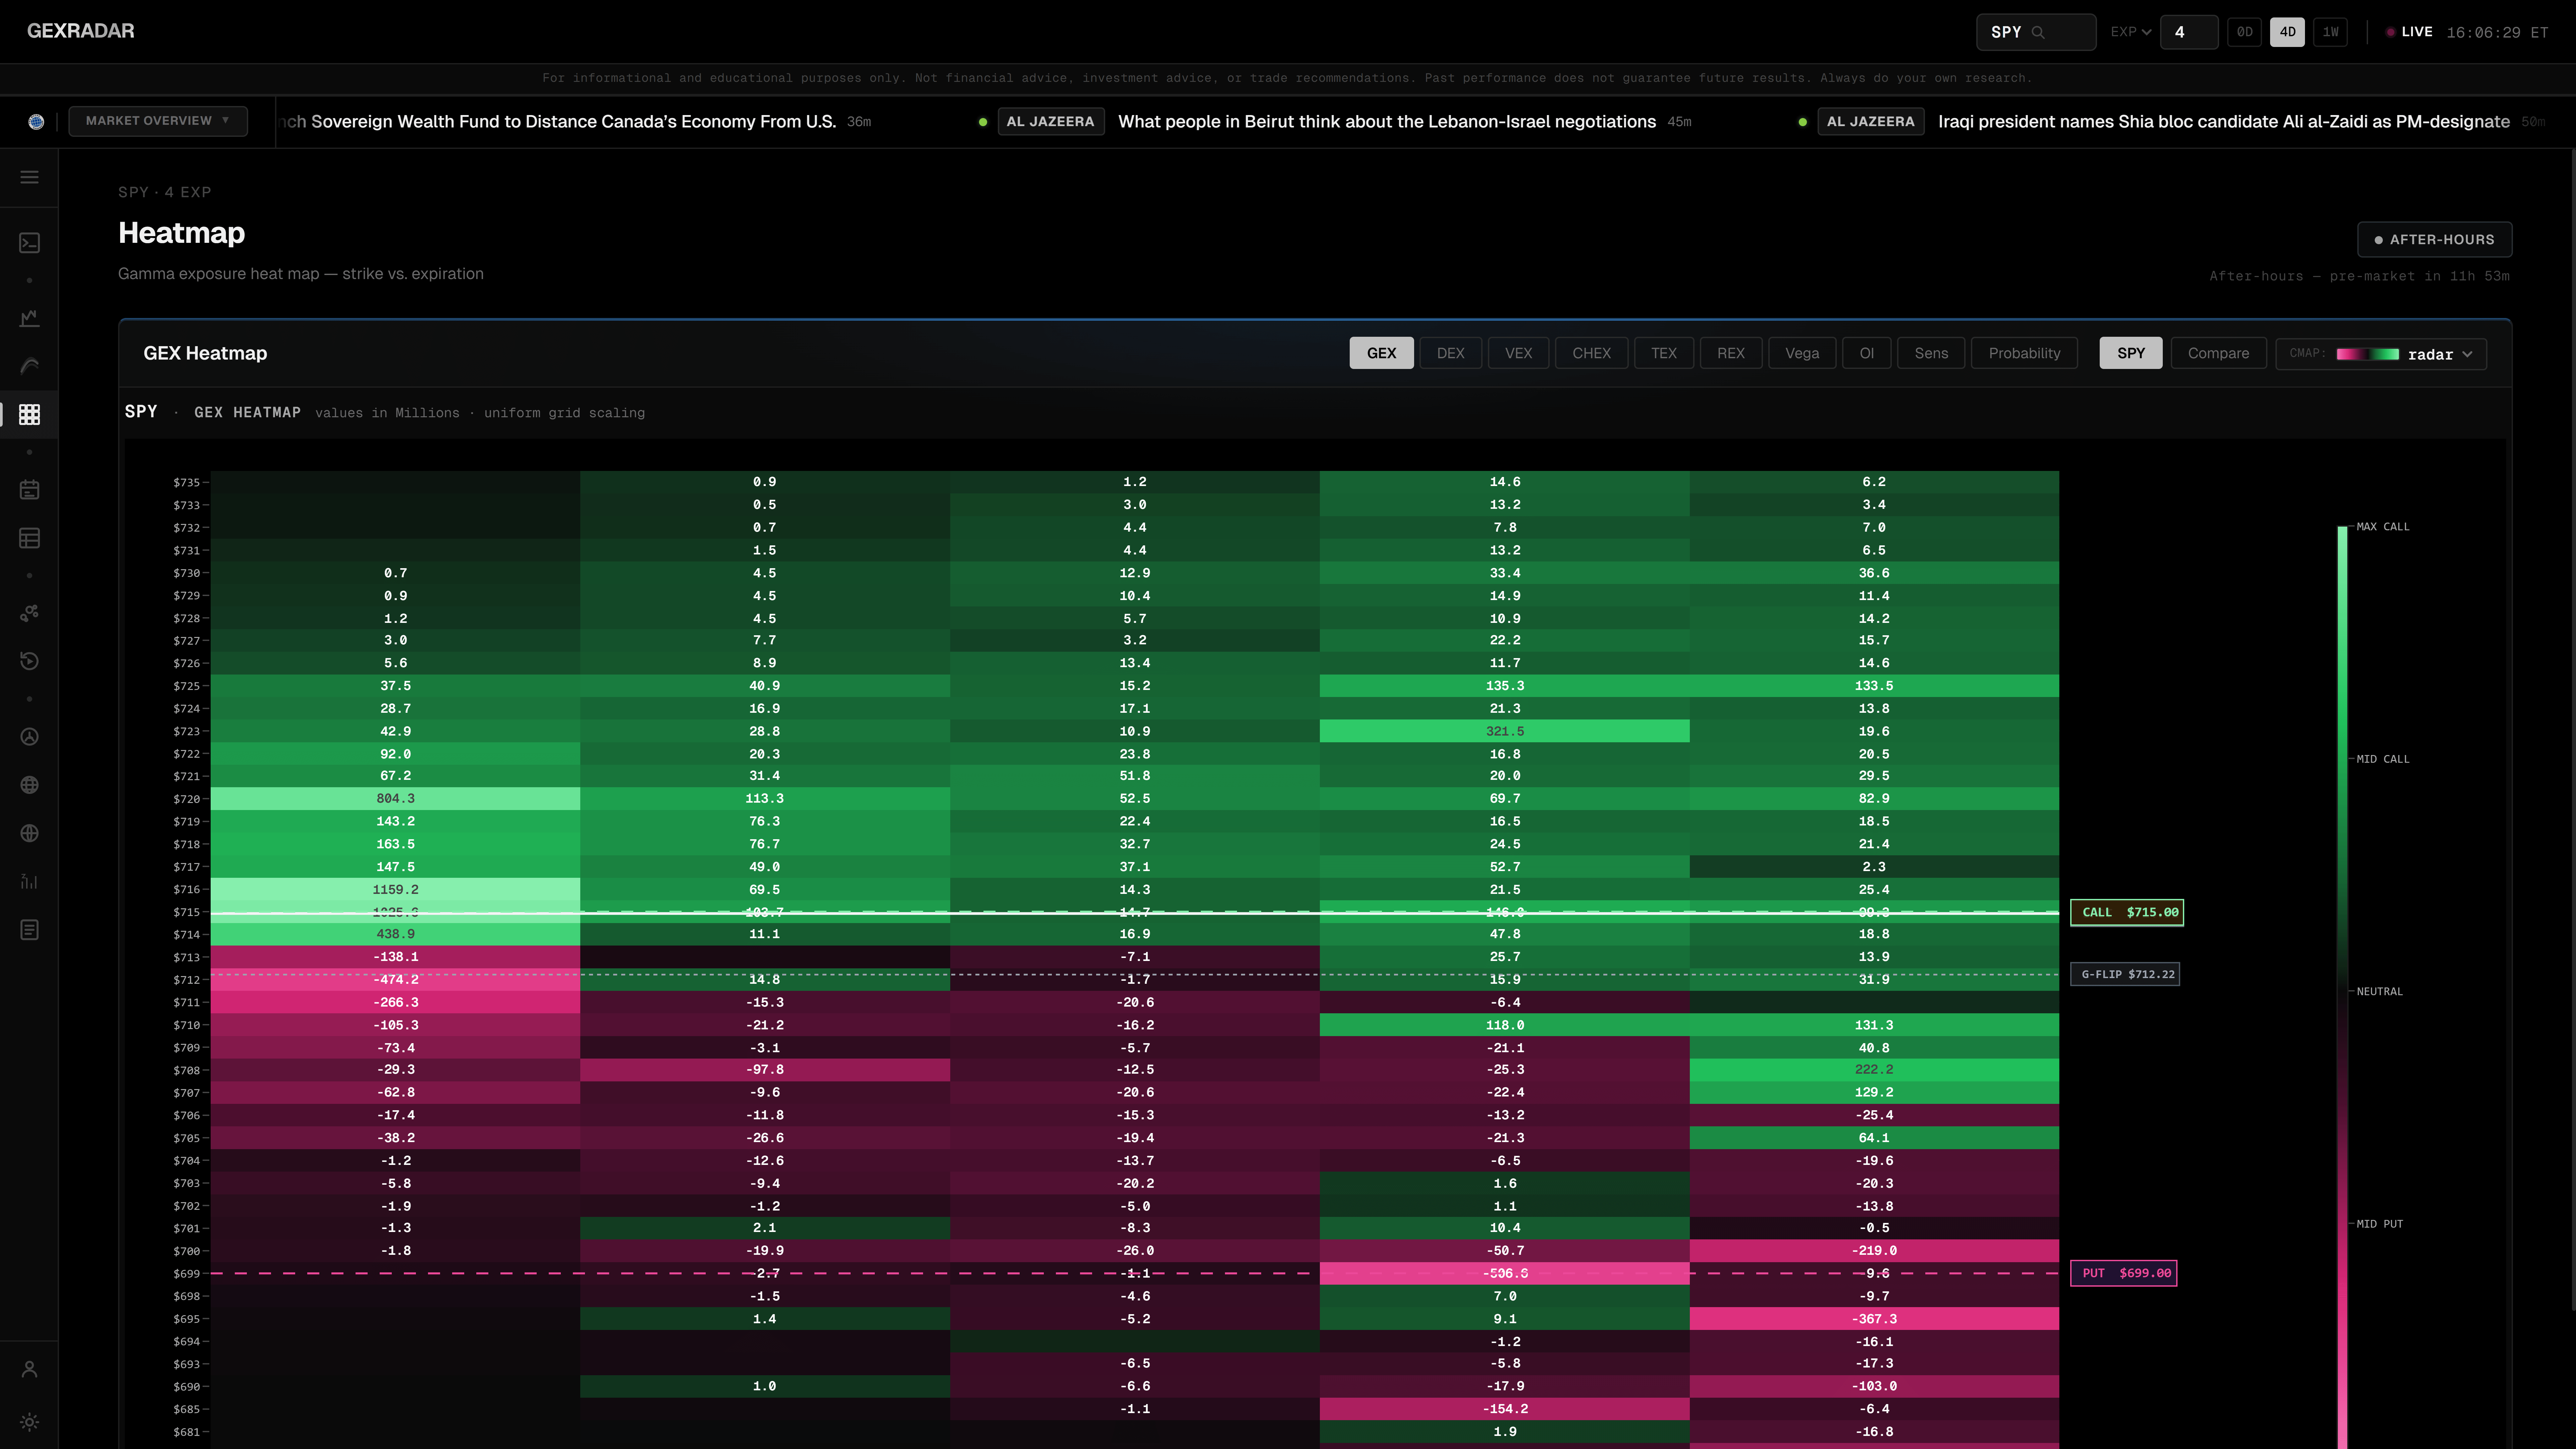The width and height of the screenshot is (2576, 1449).
Task: Expand the Market Overview dropdown
Action: click(x=158, y=121)
